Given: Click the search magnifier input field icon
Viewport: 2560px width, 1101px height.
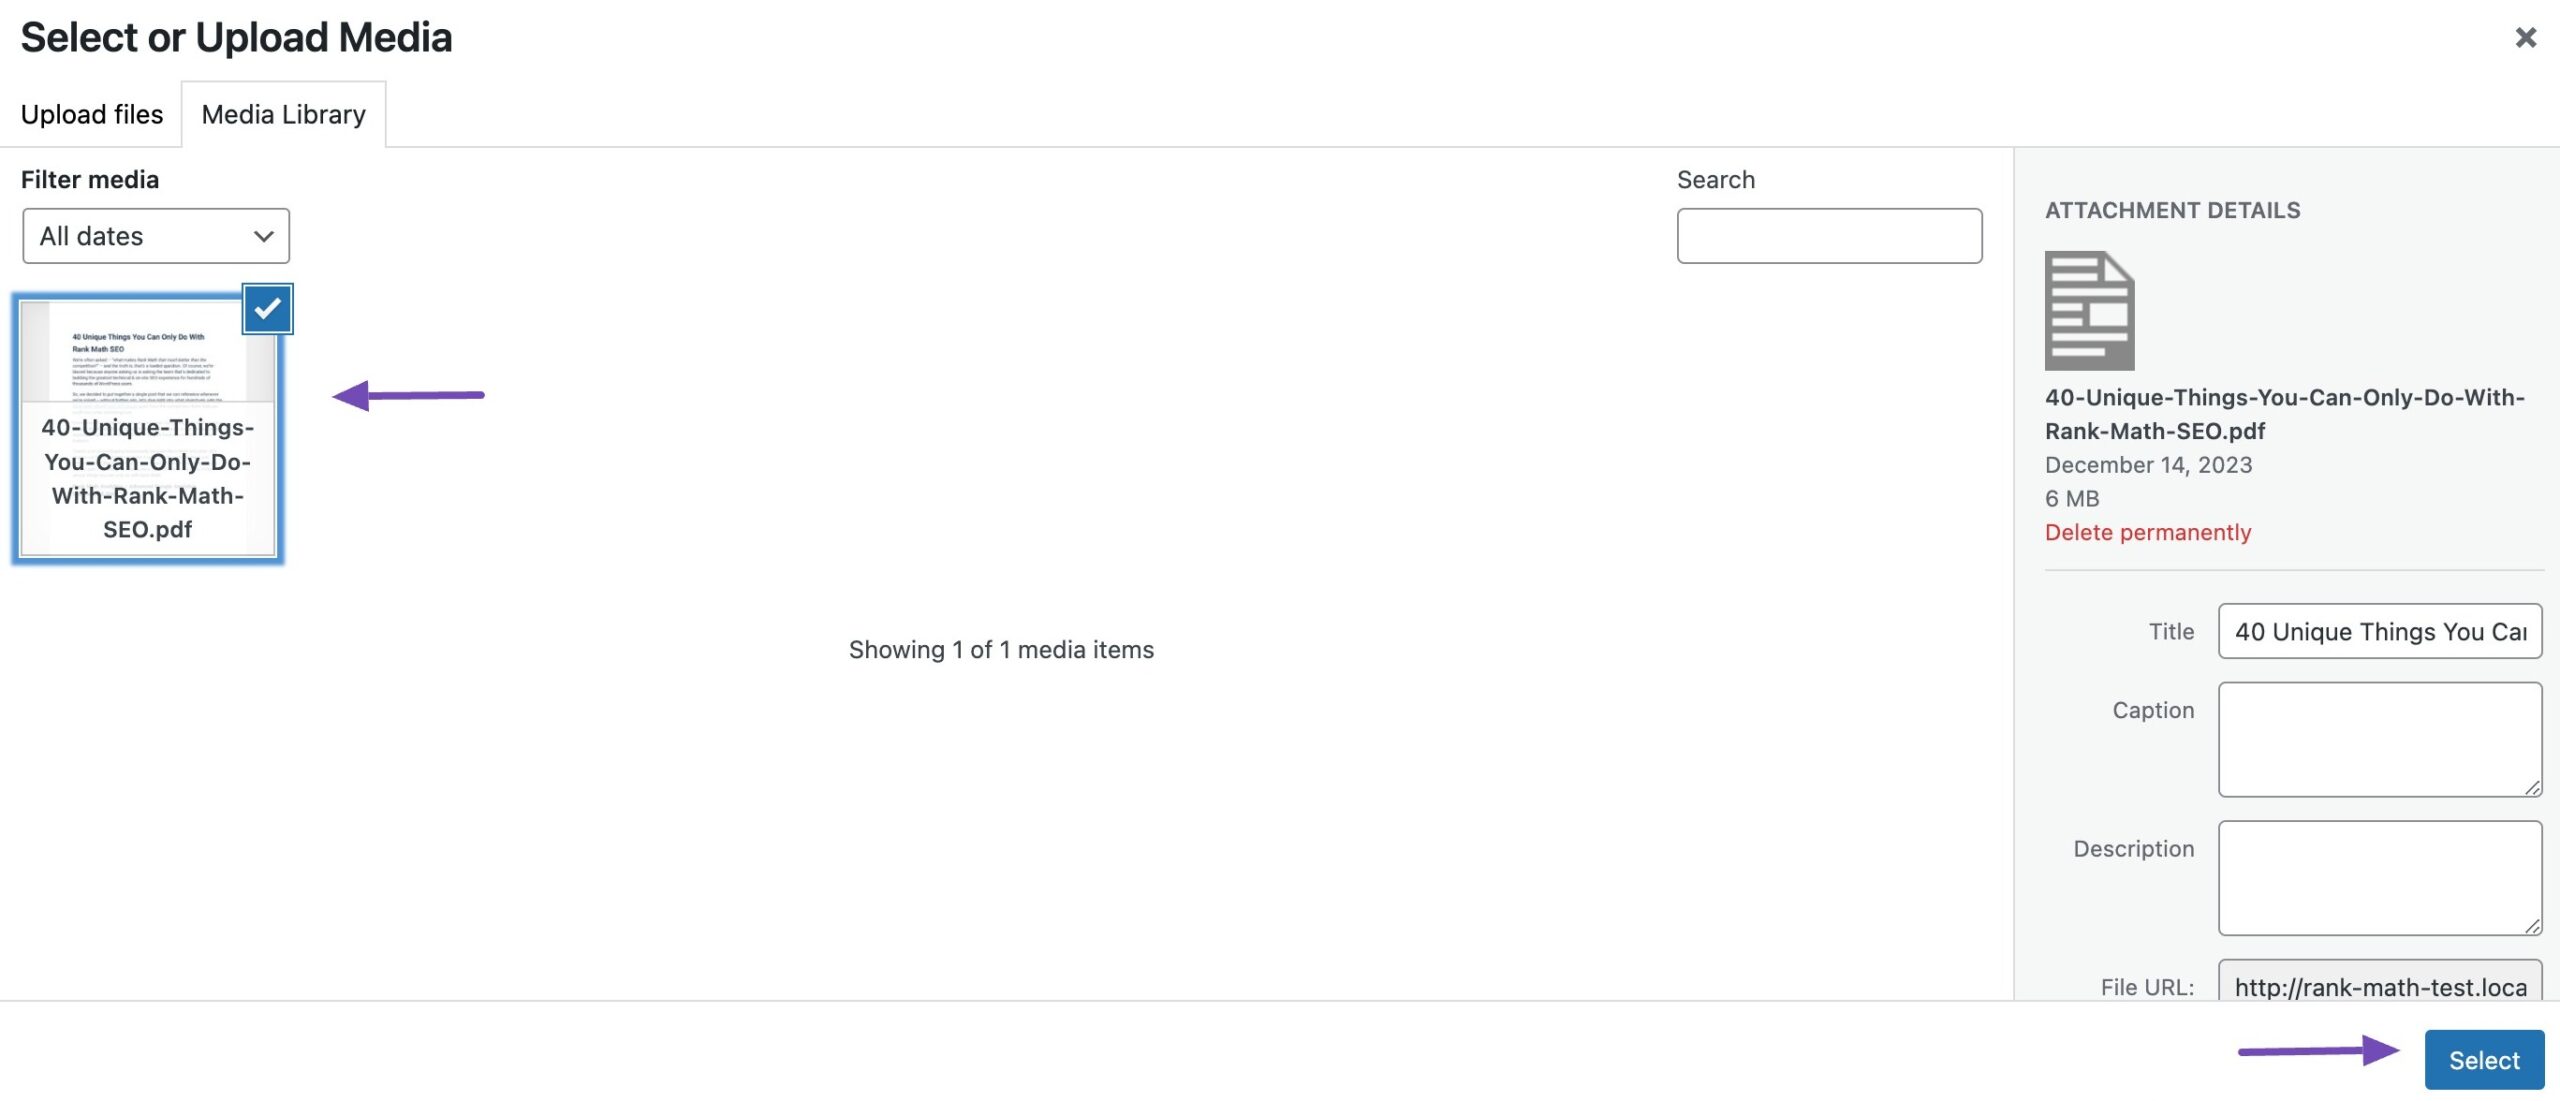Looking at the screenshot, I should coord(1830,235).
